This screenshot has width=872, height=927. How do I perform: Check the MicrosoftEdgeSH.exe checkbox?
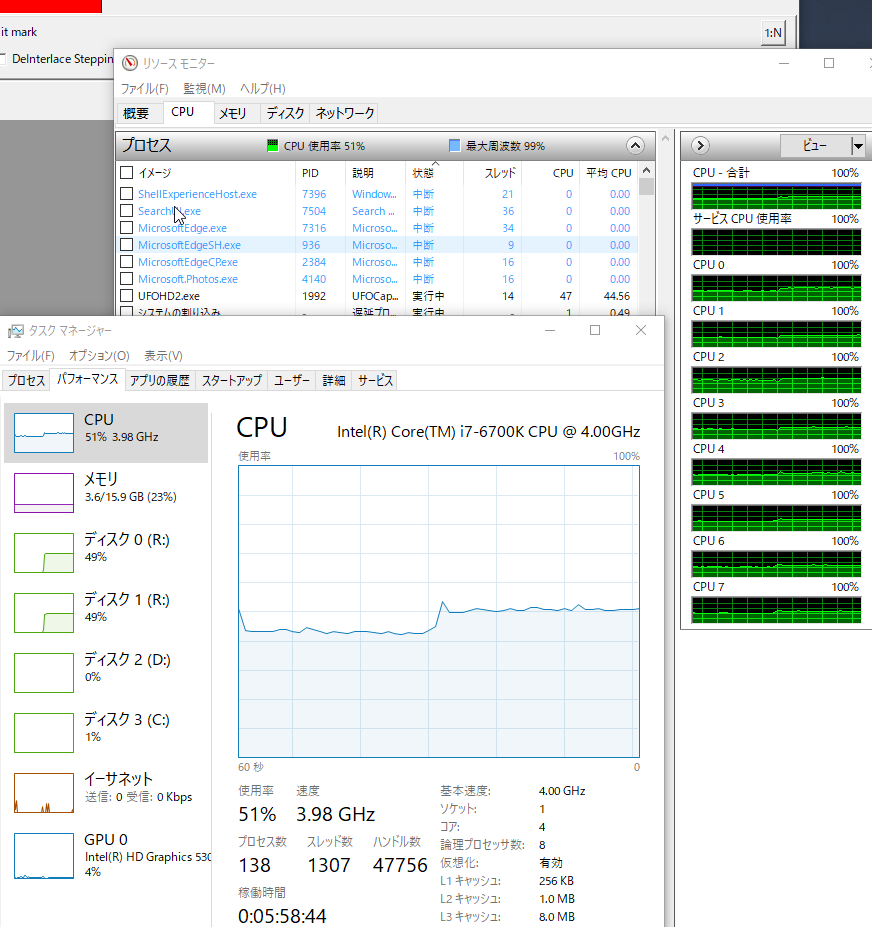click(x=127, y=245)
